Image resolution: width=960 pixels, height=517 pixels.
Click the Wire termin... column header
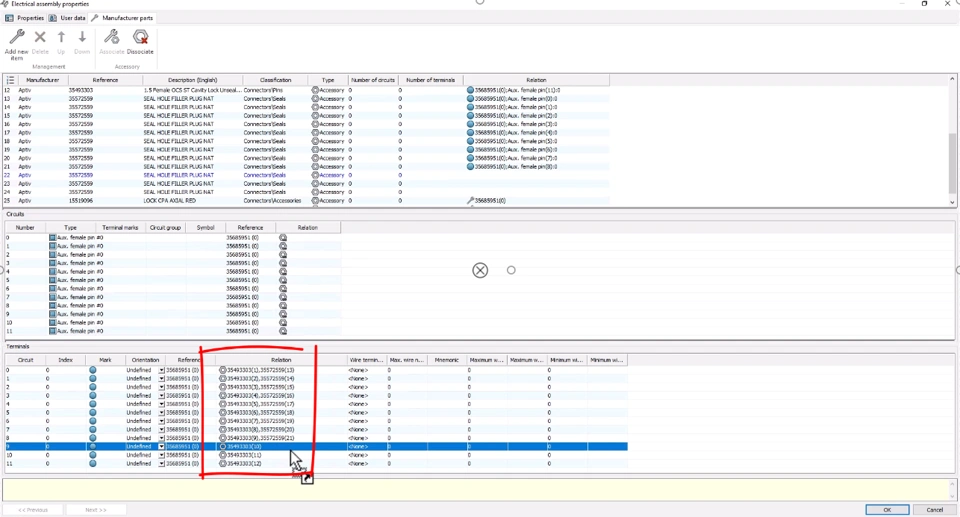tap(366, 360)
